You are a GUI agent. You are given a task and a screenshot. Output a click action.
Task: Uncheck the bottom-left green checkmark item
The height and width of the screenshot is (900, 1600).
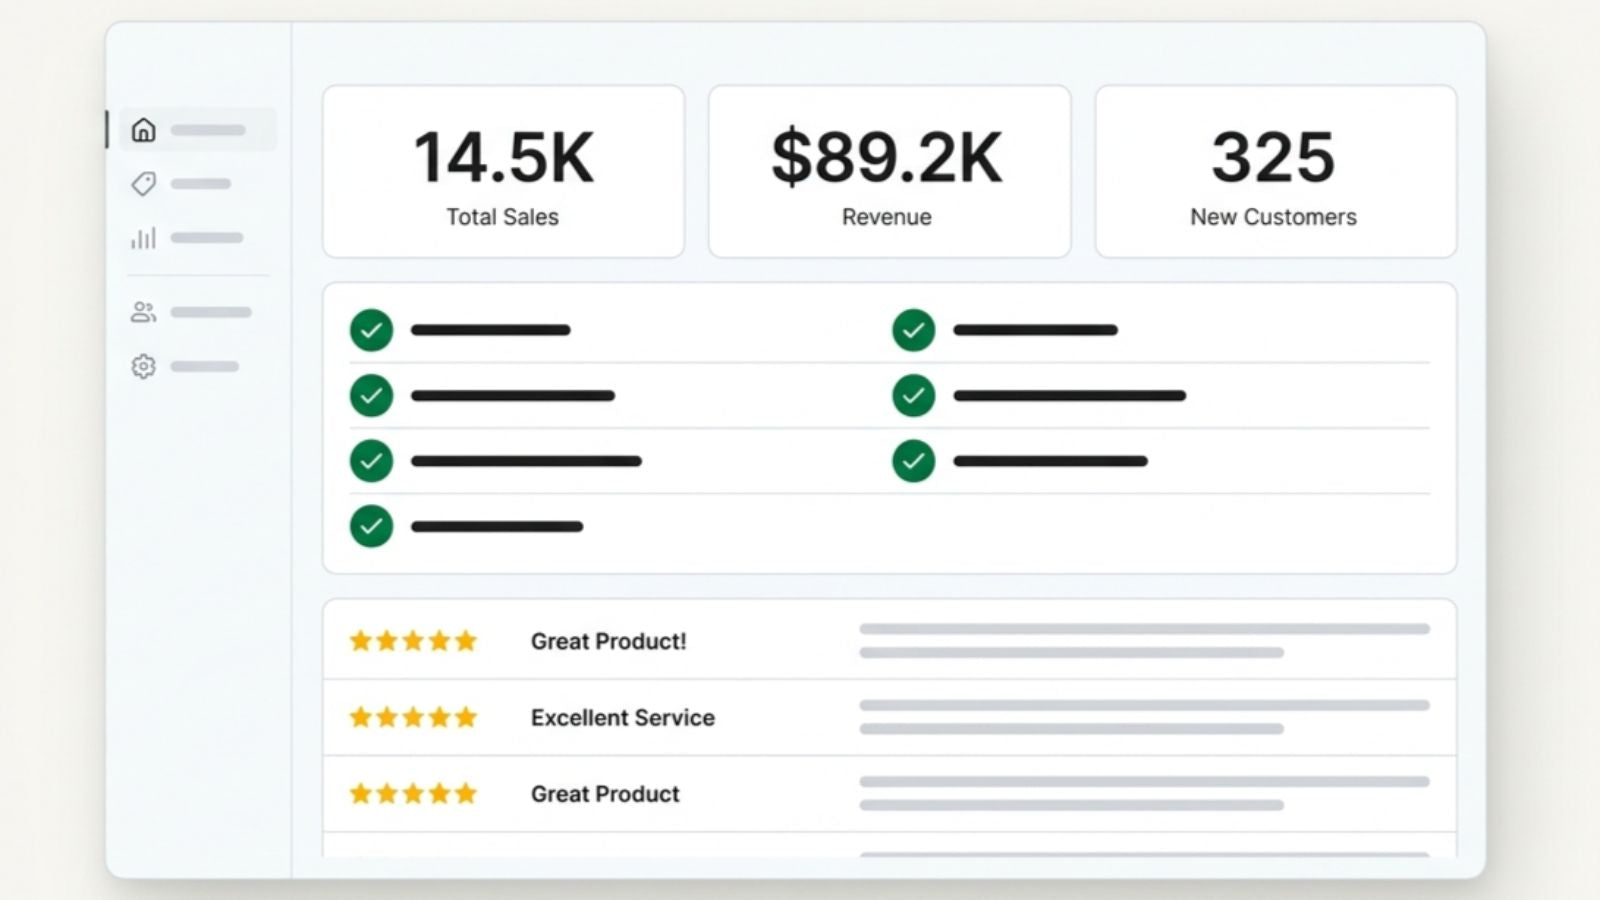click(371, 526)
